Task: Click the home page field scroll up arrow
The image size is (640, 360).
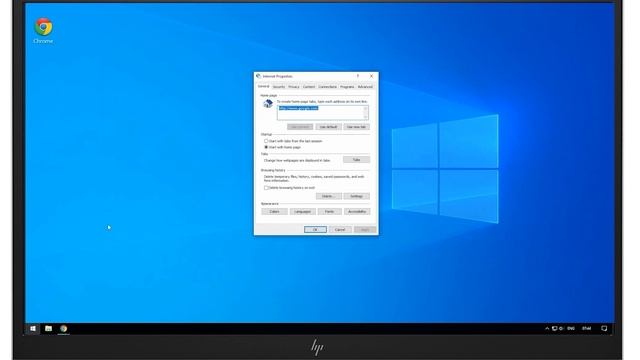Action: point(366,108)
